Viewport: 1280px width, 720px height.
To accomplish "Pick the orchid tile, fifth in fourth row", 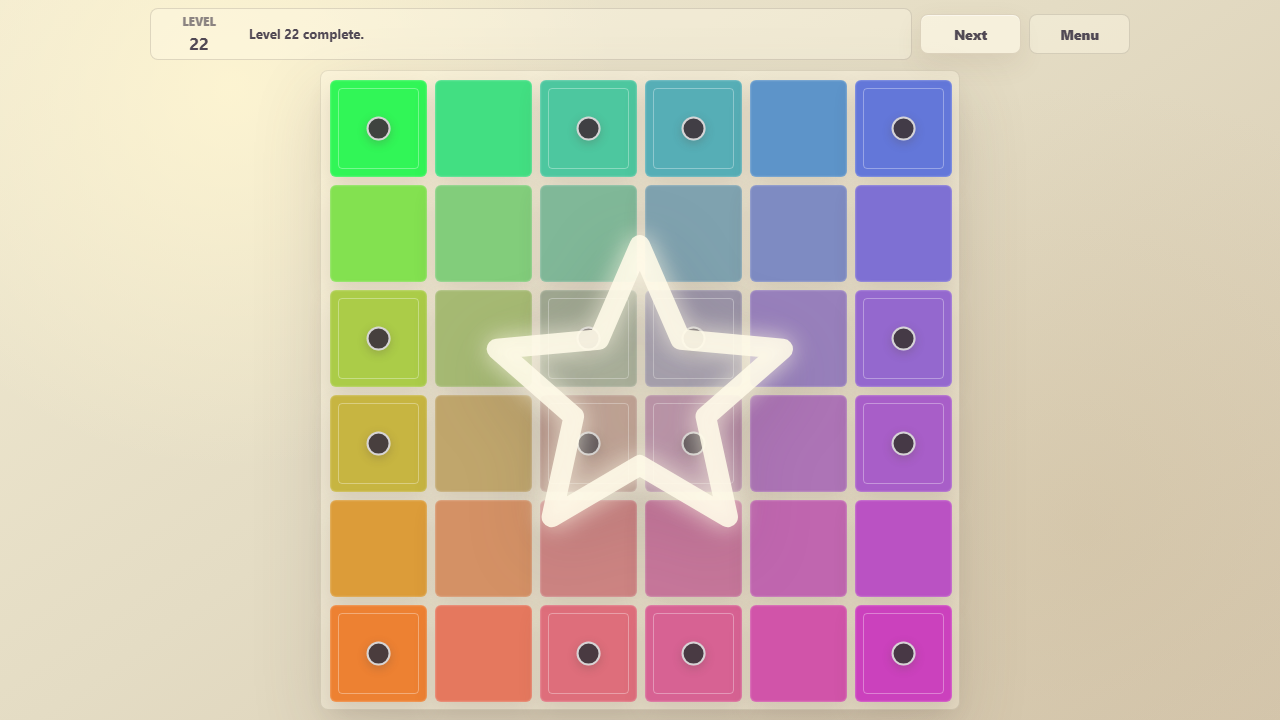I will (798, 443).
